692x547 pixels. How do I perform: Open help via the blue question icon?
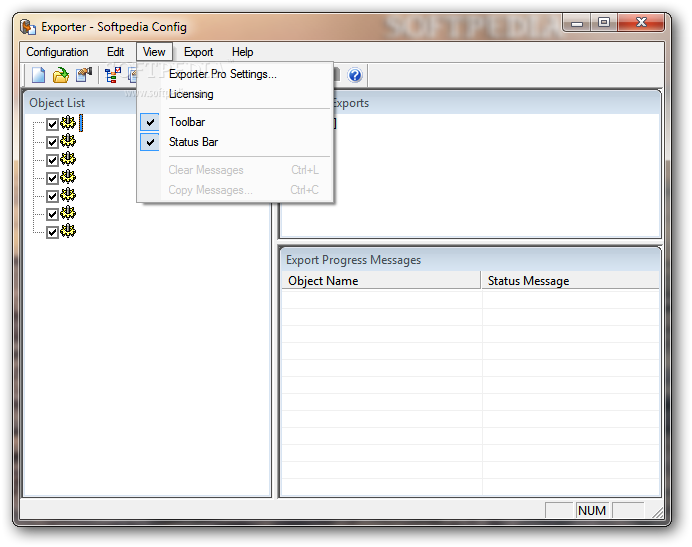[355, 75]
